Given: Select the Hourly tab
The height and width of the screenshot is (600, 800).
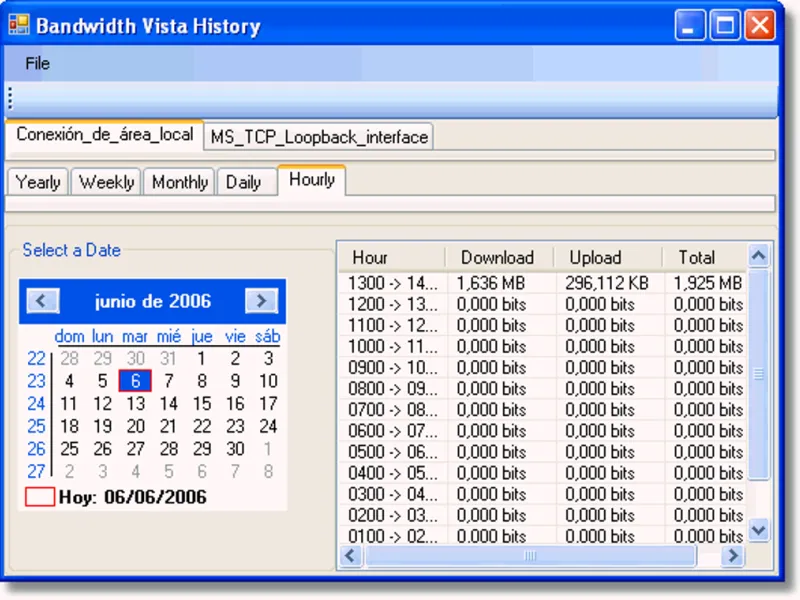Looking at the screenshot, I should [x=312, y=180].
